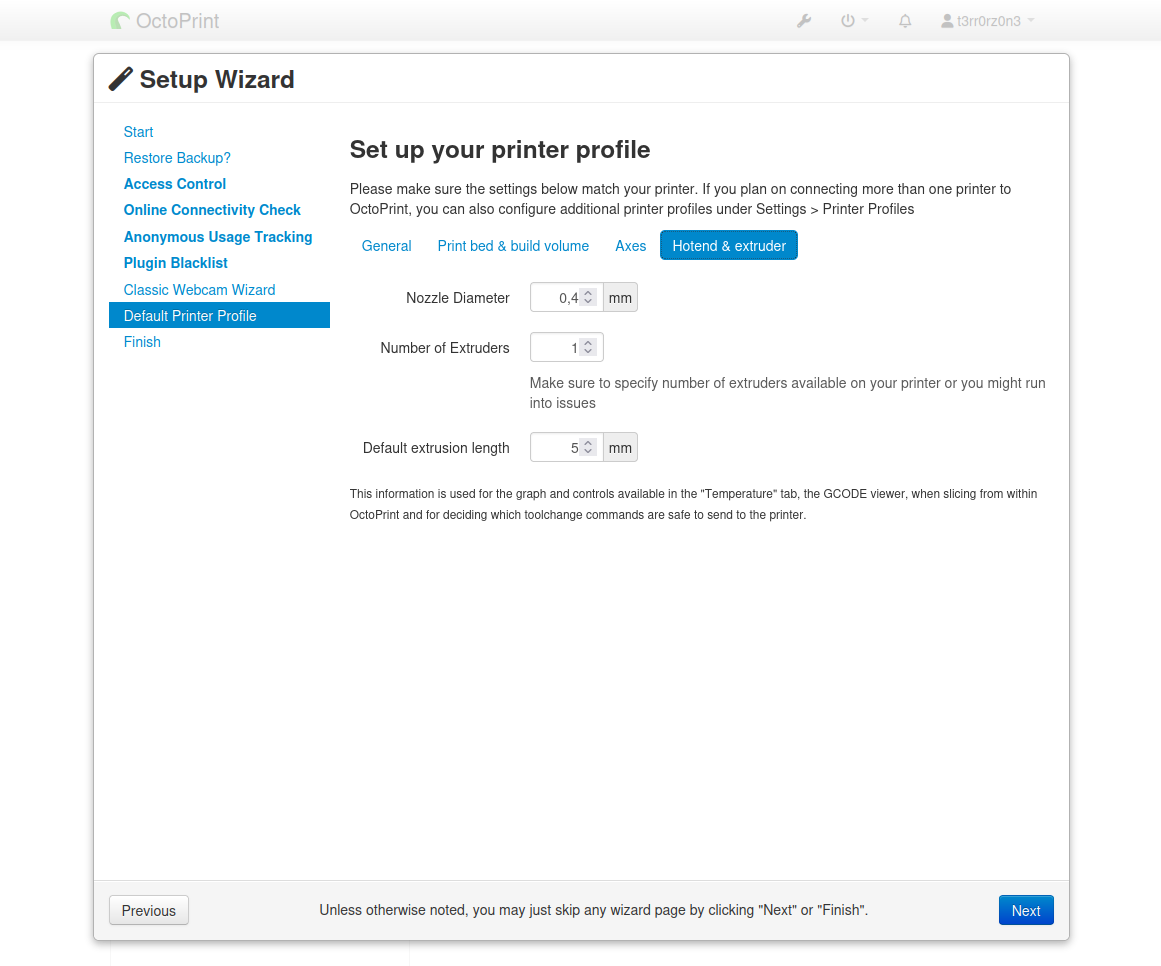Click the notifications bell icon
The image size is (1161, 966).
[905, 20]
